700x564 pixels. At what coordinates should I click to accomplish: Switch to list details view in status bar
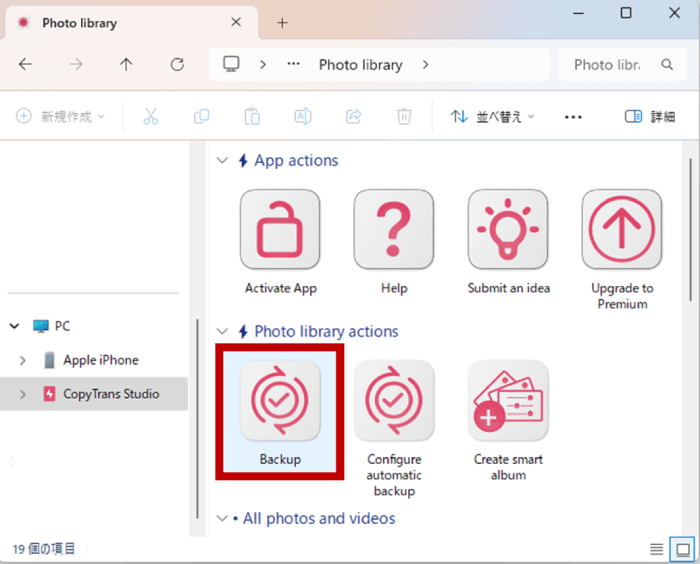pyautogui.click(x=656, y=549)
